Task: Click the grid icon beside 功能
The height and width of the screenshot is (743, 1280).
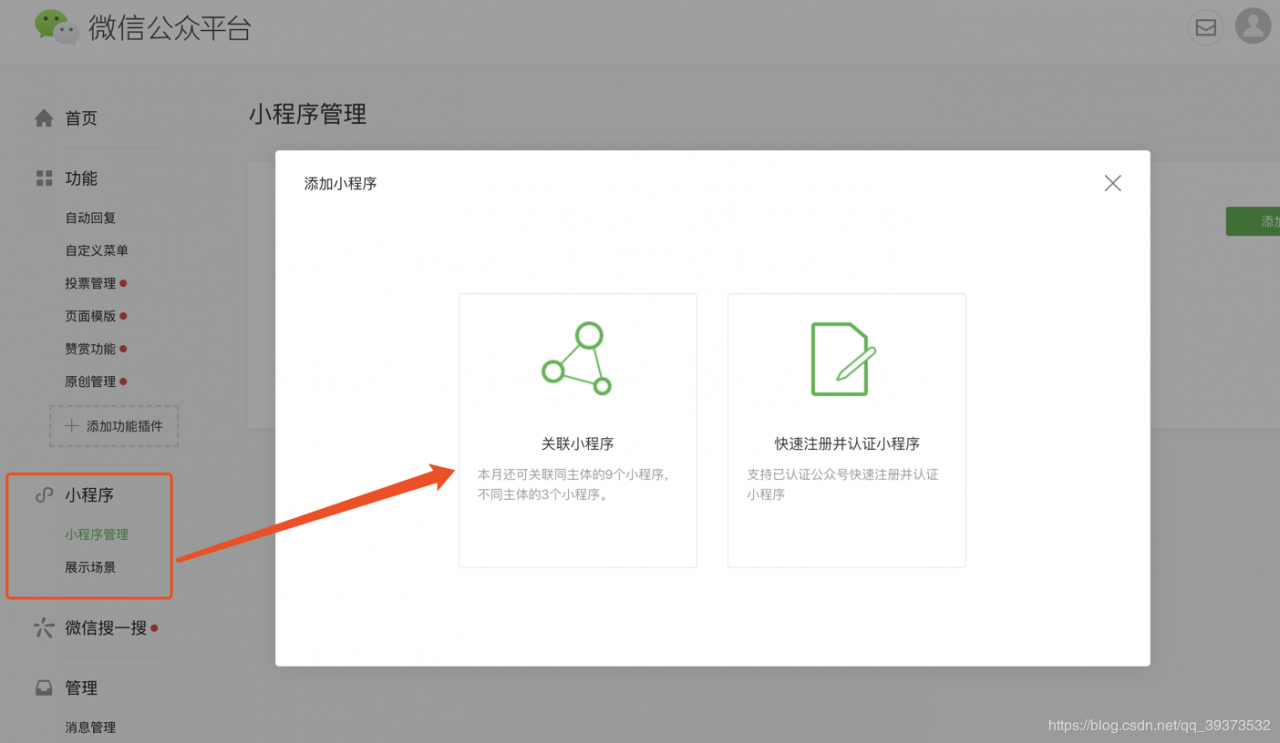Action: pos(44,178)
